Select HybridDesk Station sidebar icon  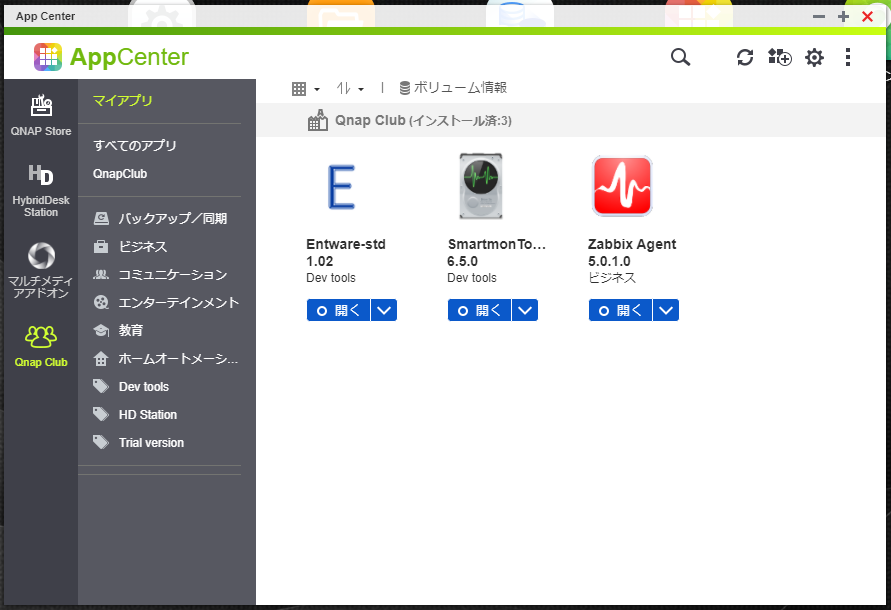coord(41,189)
